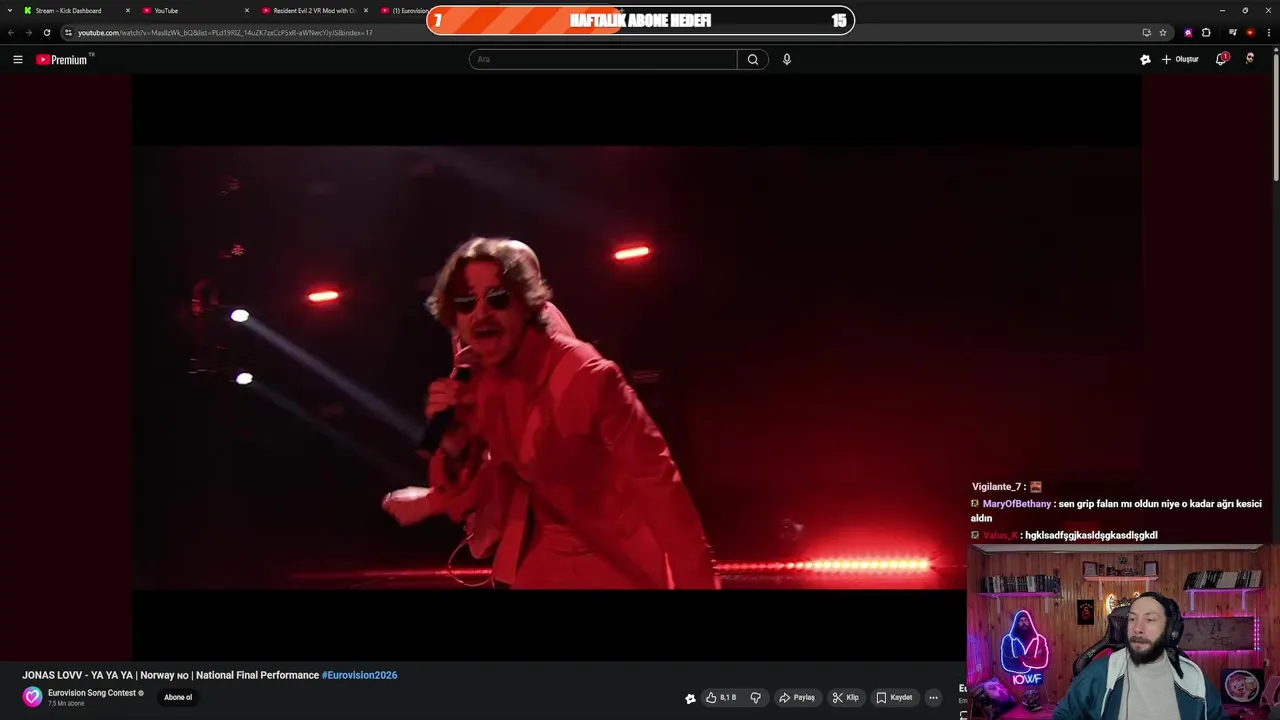Viewport: 1280px width, 720px height.
Task: Close the Stream - Kick Dashboard tab
Action: coord(128,11)
